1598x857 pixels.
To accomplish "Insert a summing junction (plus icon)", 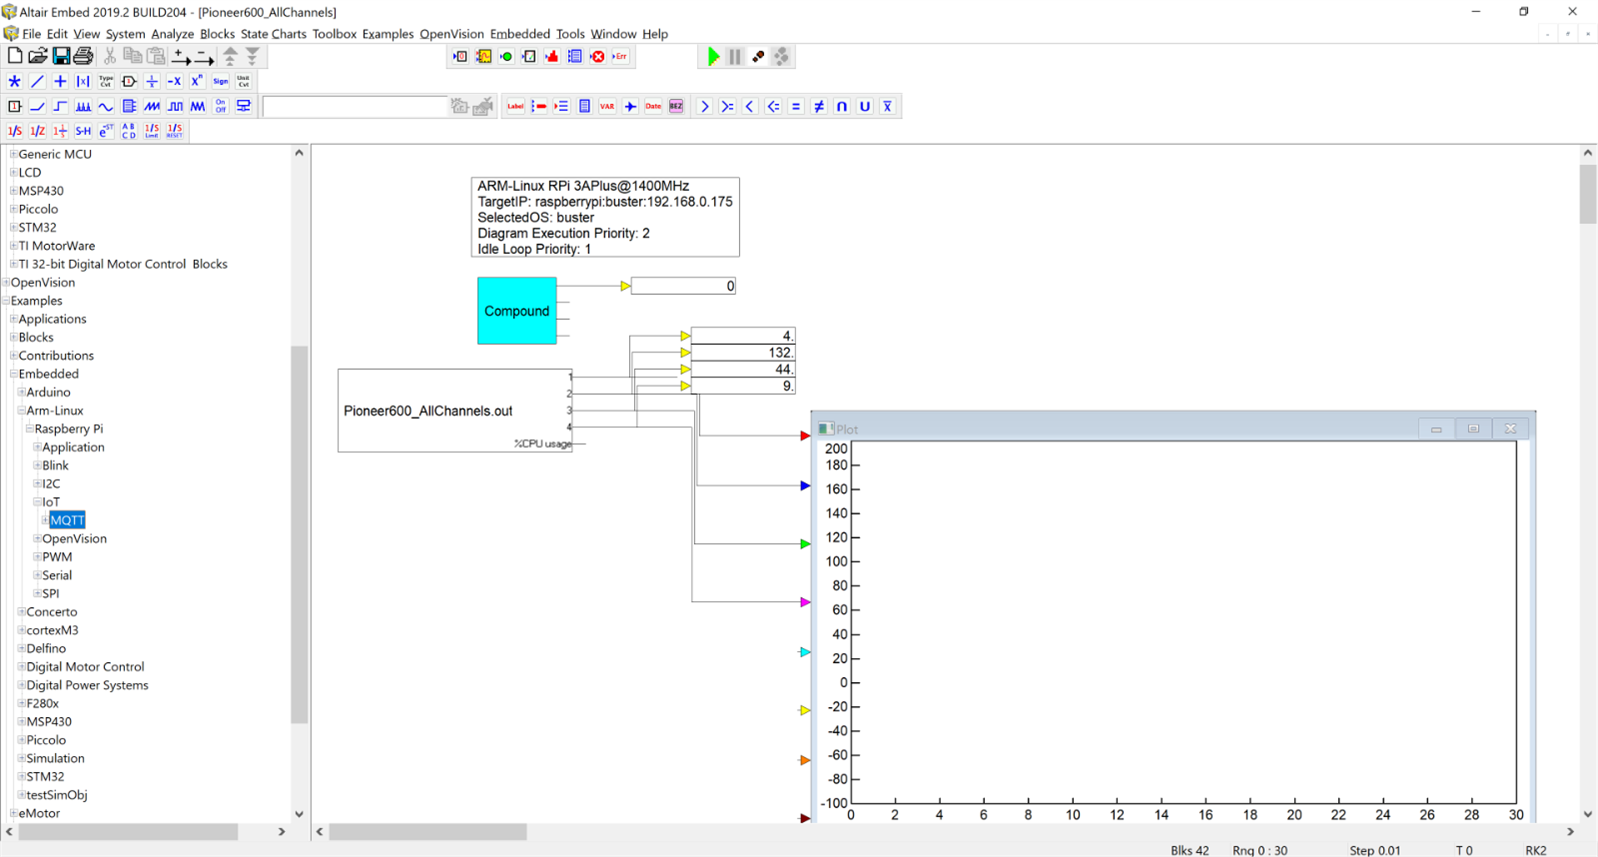I will click(x=60, y=81).
